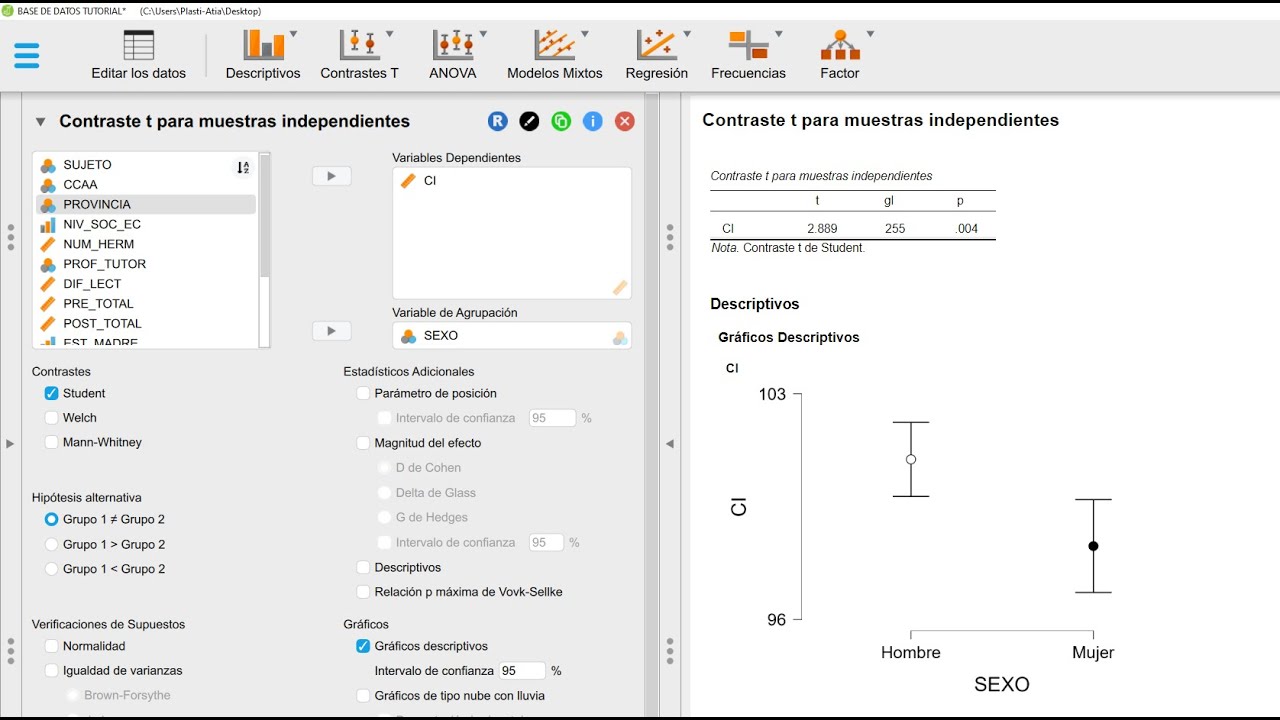Screen dimensions: 1280x720
Task: Click arrow to assign Variables Dependientes
Action: pyautogui.click(x=332, y=176)
